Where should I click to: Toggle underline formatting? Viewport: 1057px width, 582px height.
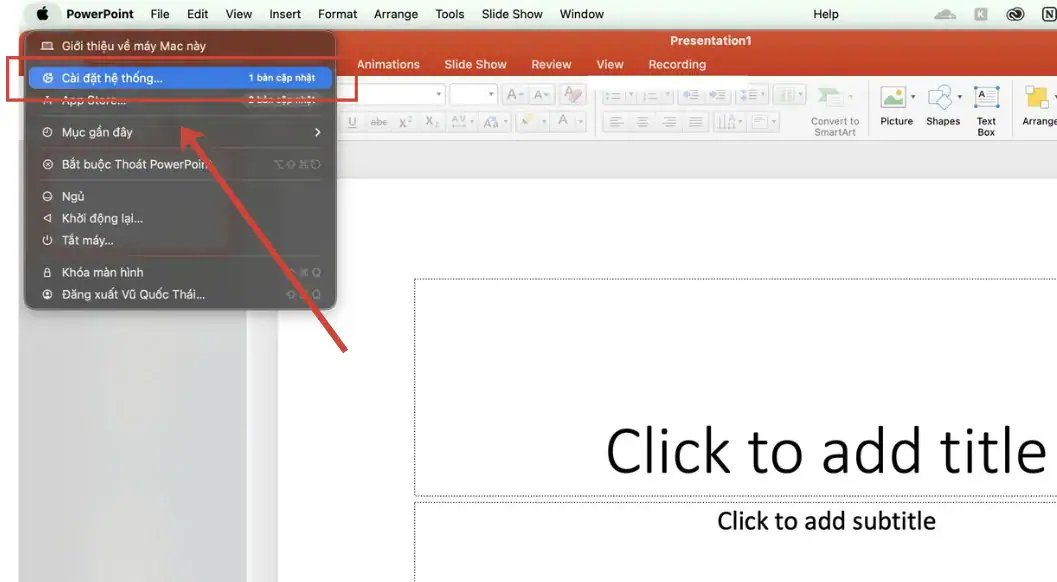point(352,122)
